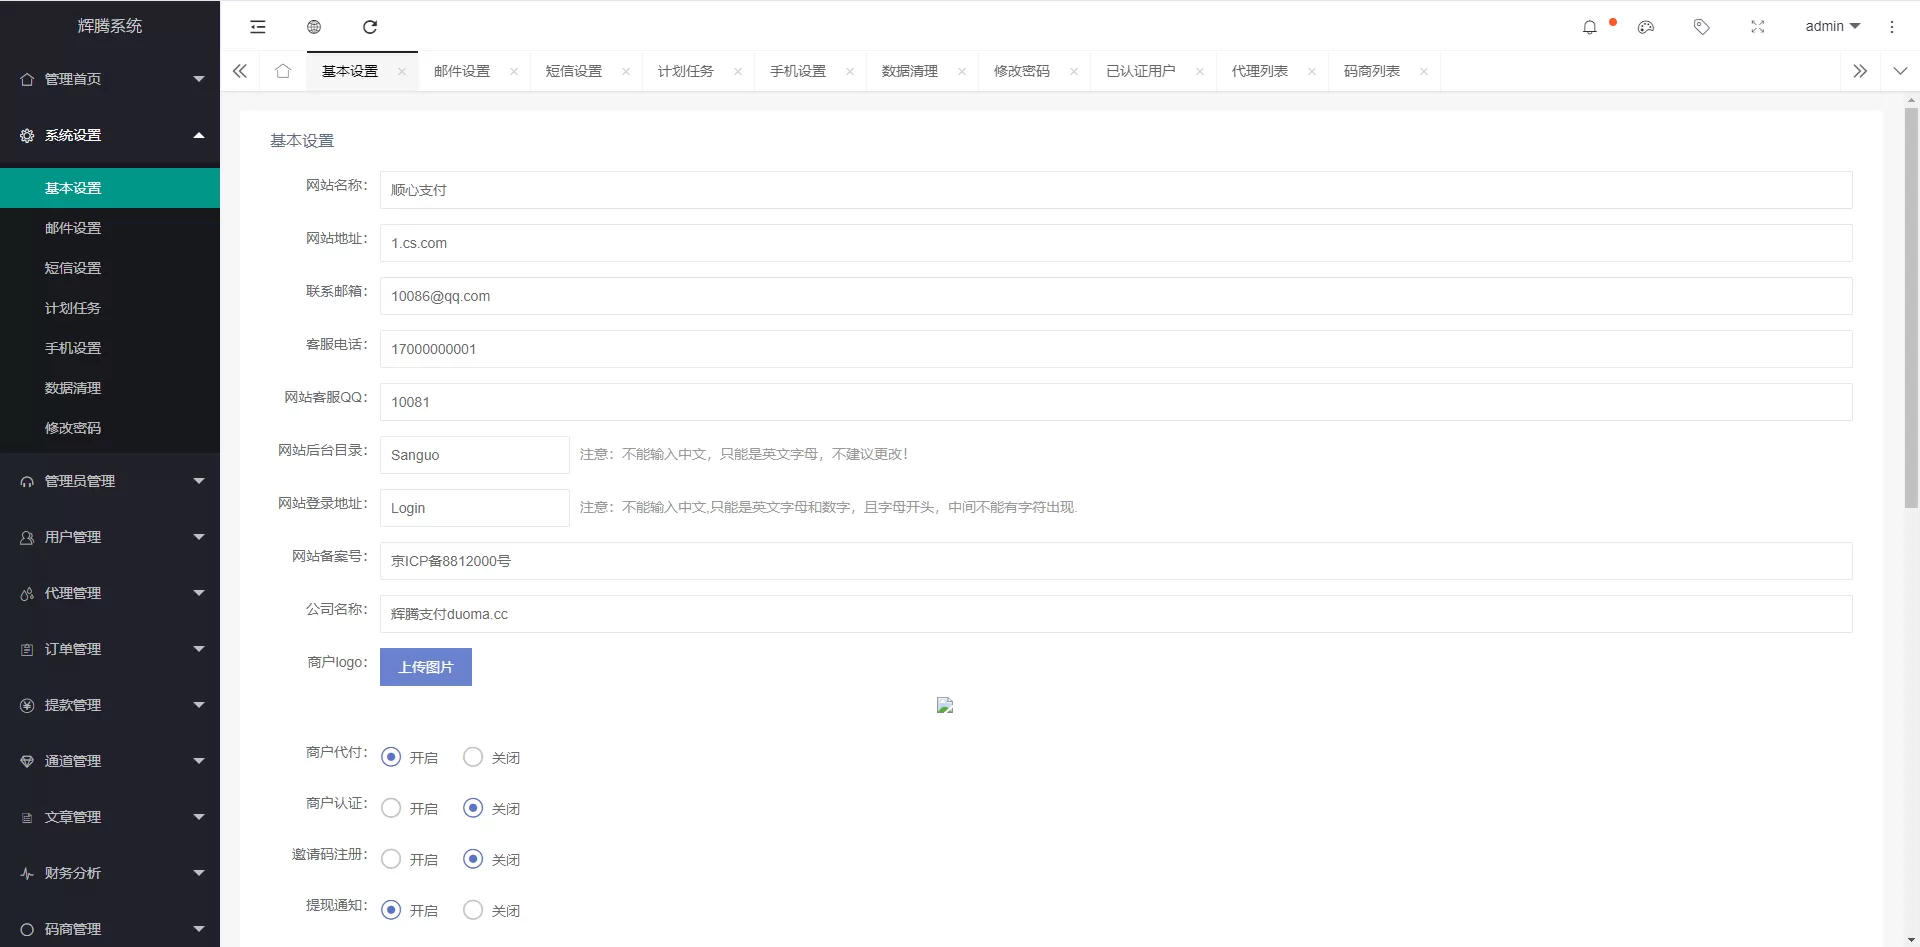Open the globe website icon
Viewport: 1920px width, 947px height.
pos(314,27)
